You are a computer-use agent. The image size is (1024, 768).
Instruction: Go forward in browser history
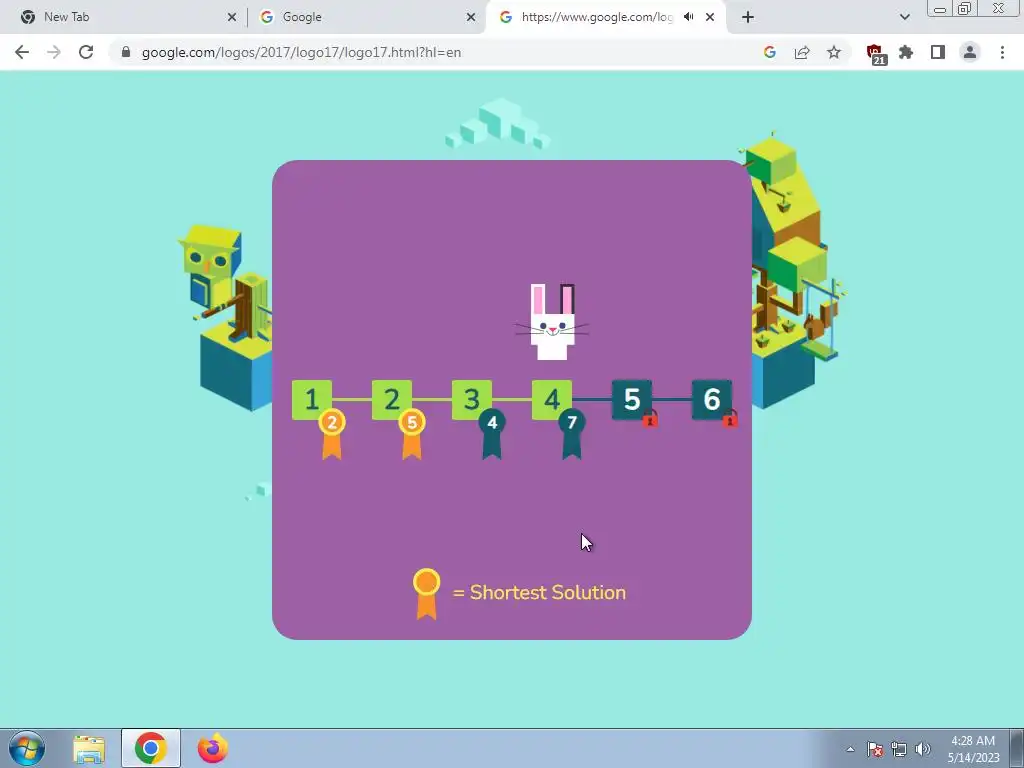(54, 52)
